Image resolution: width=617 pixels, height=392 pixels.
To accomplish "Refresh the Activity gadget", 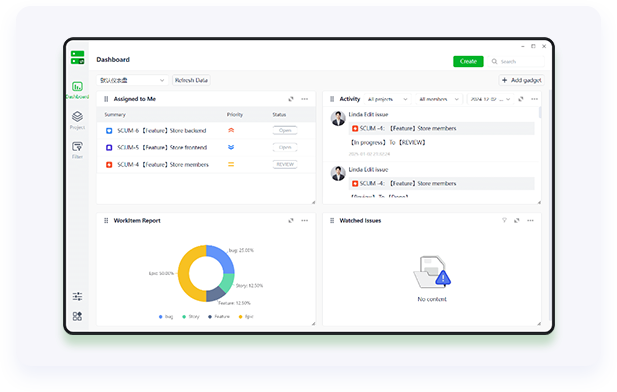I will pos(521,99).
